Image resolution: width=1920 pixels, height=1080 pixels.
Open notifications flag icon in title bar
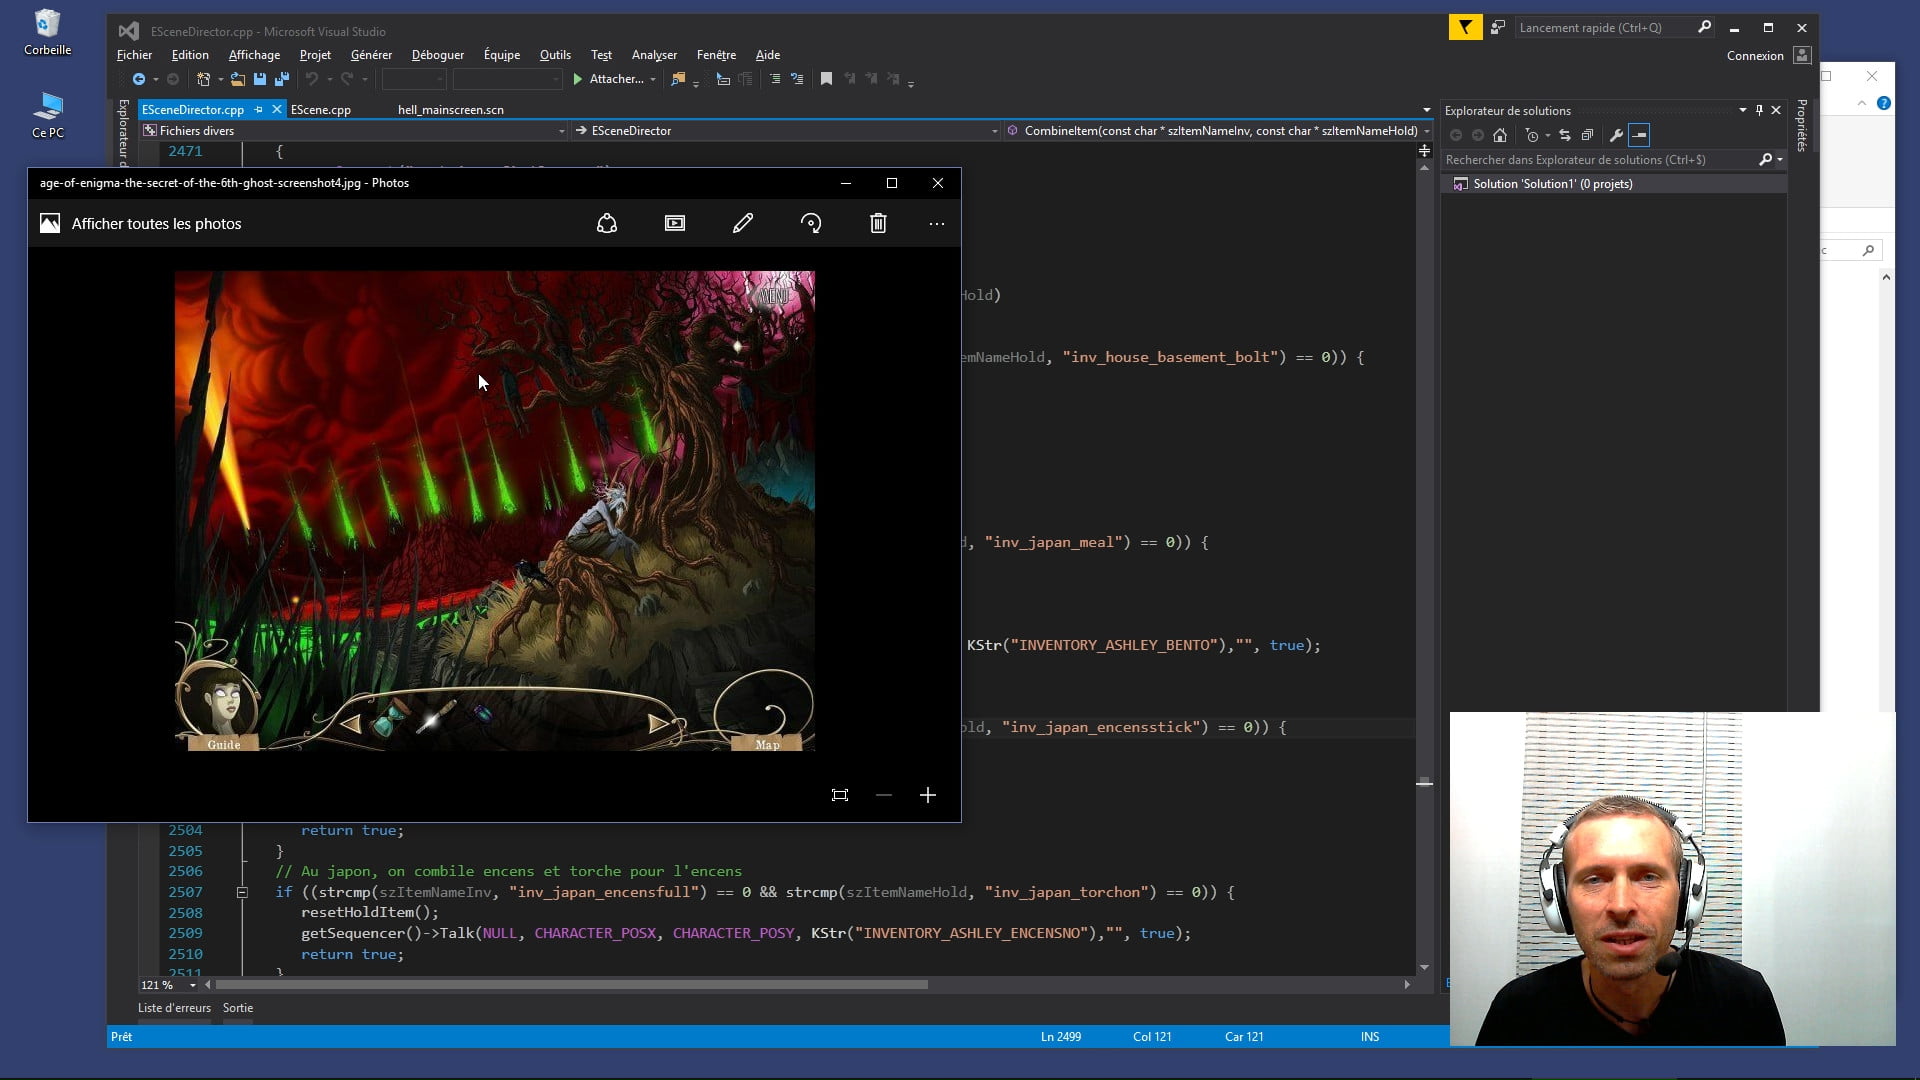click(x=1465, y=28)
